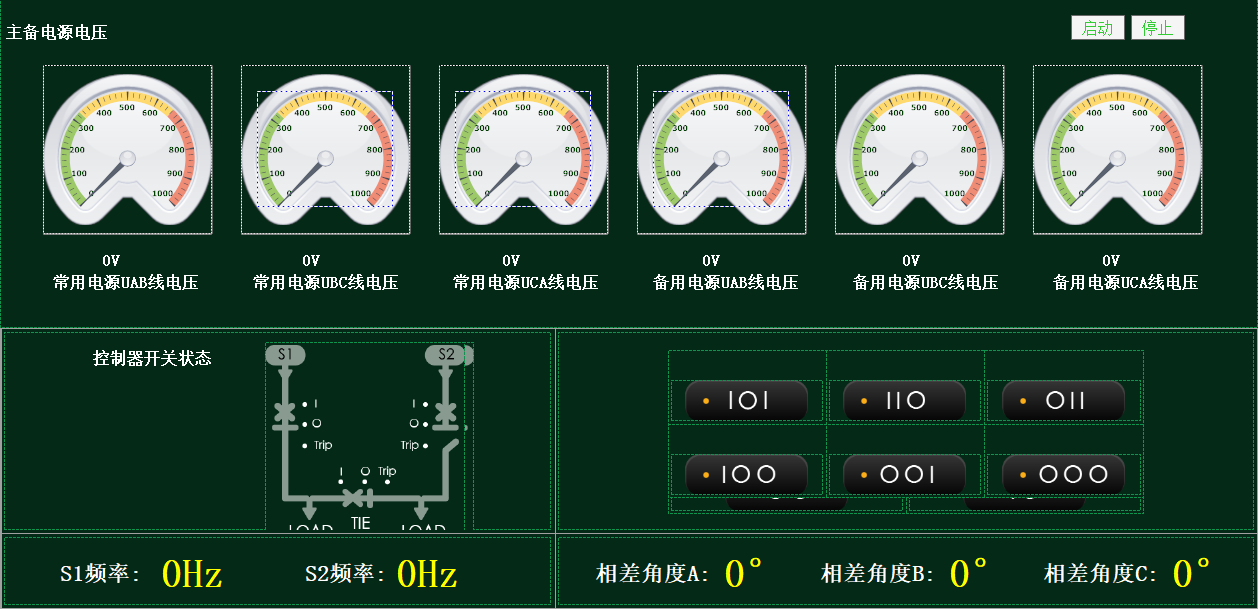Click the S2 source node in diagram
This screenshot has width=1258, height=609.
tap(445, 354)
